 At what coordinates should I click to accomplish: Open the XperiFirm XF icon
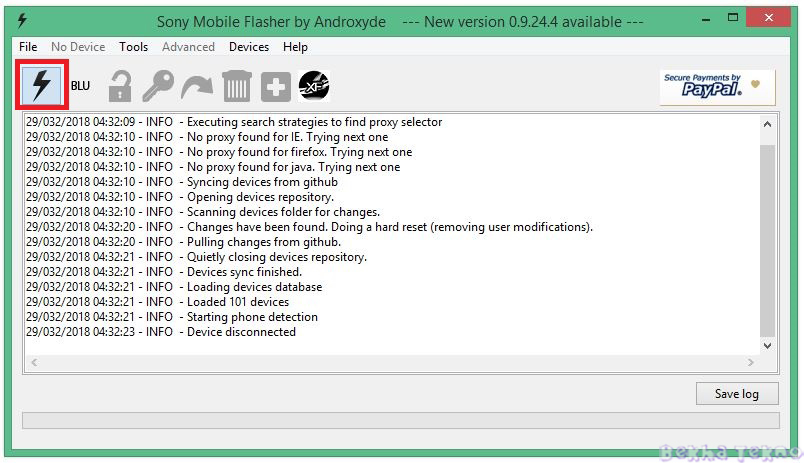(314, 86)
